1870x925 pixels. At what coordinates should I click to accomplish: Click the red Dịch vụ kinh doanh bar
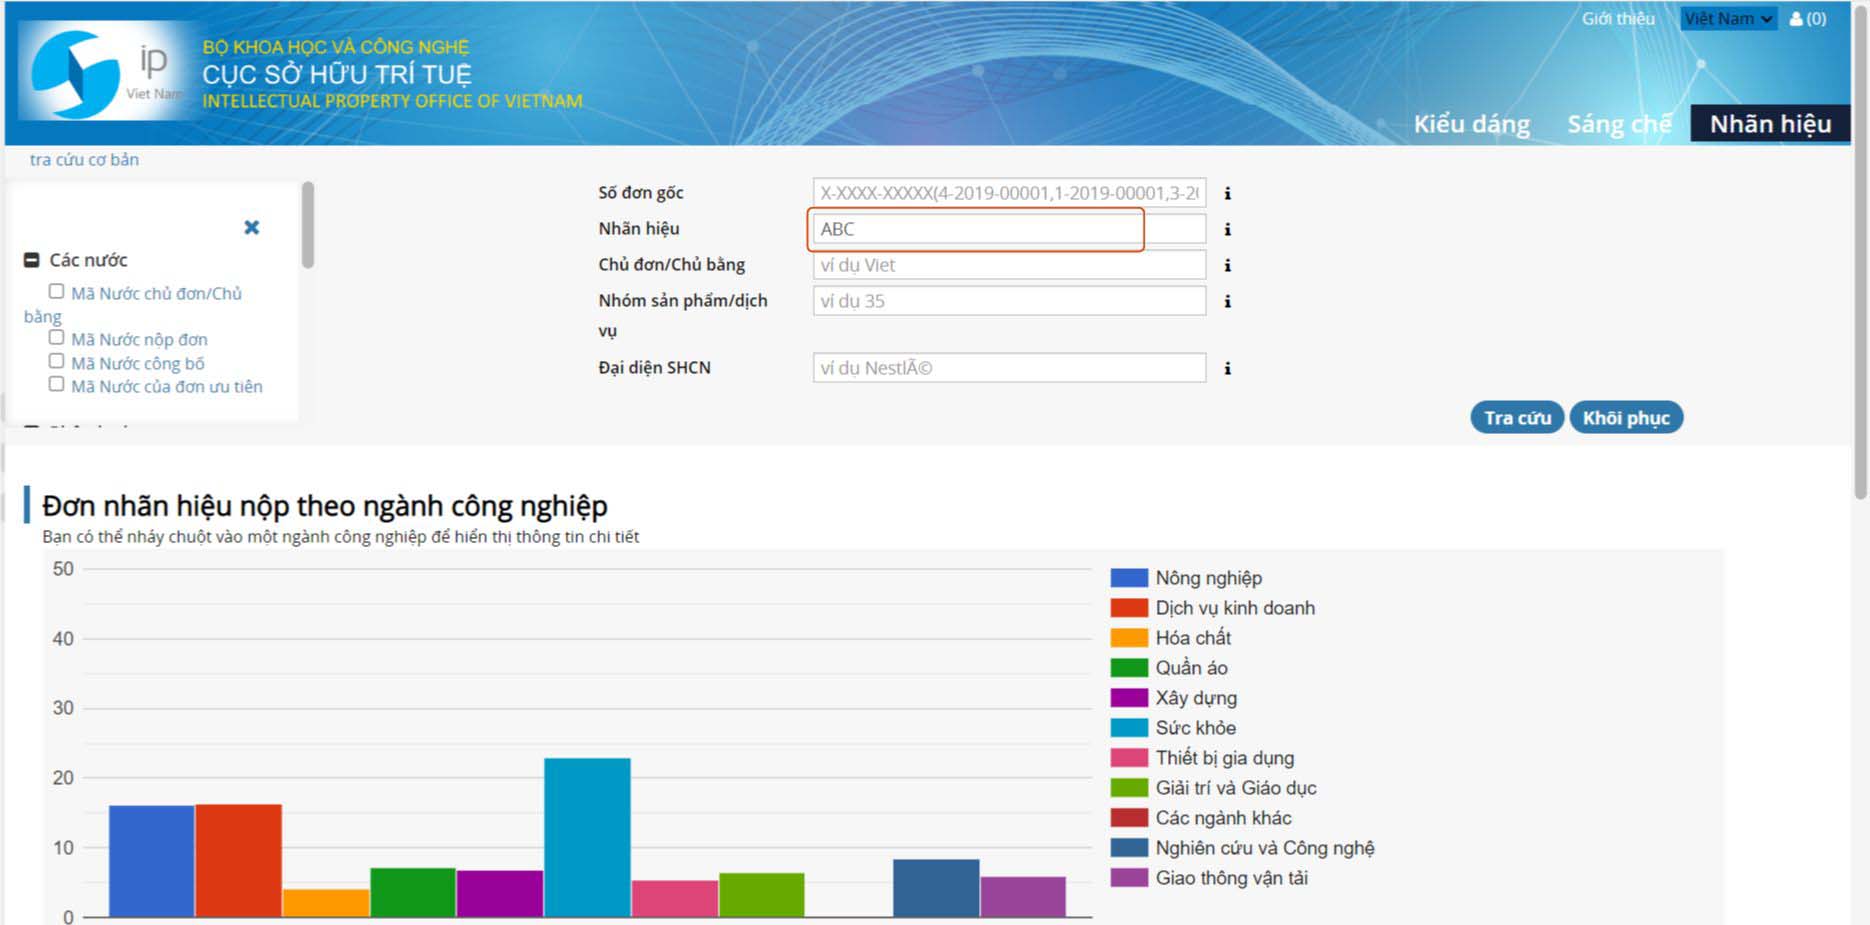coord(238,860)
